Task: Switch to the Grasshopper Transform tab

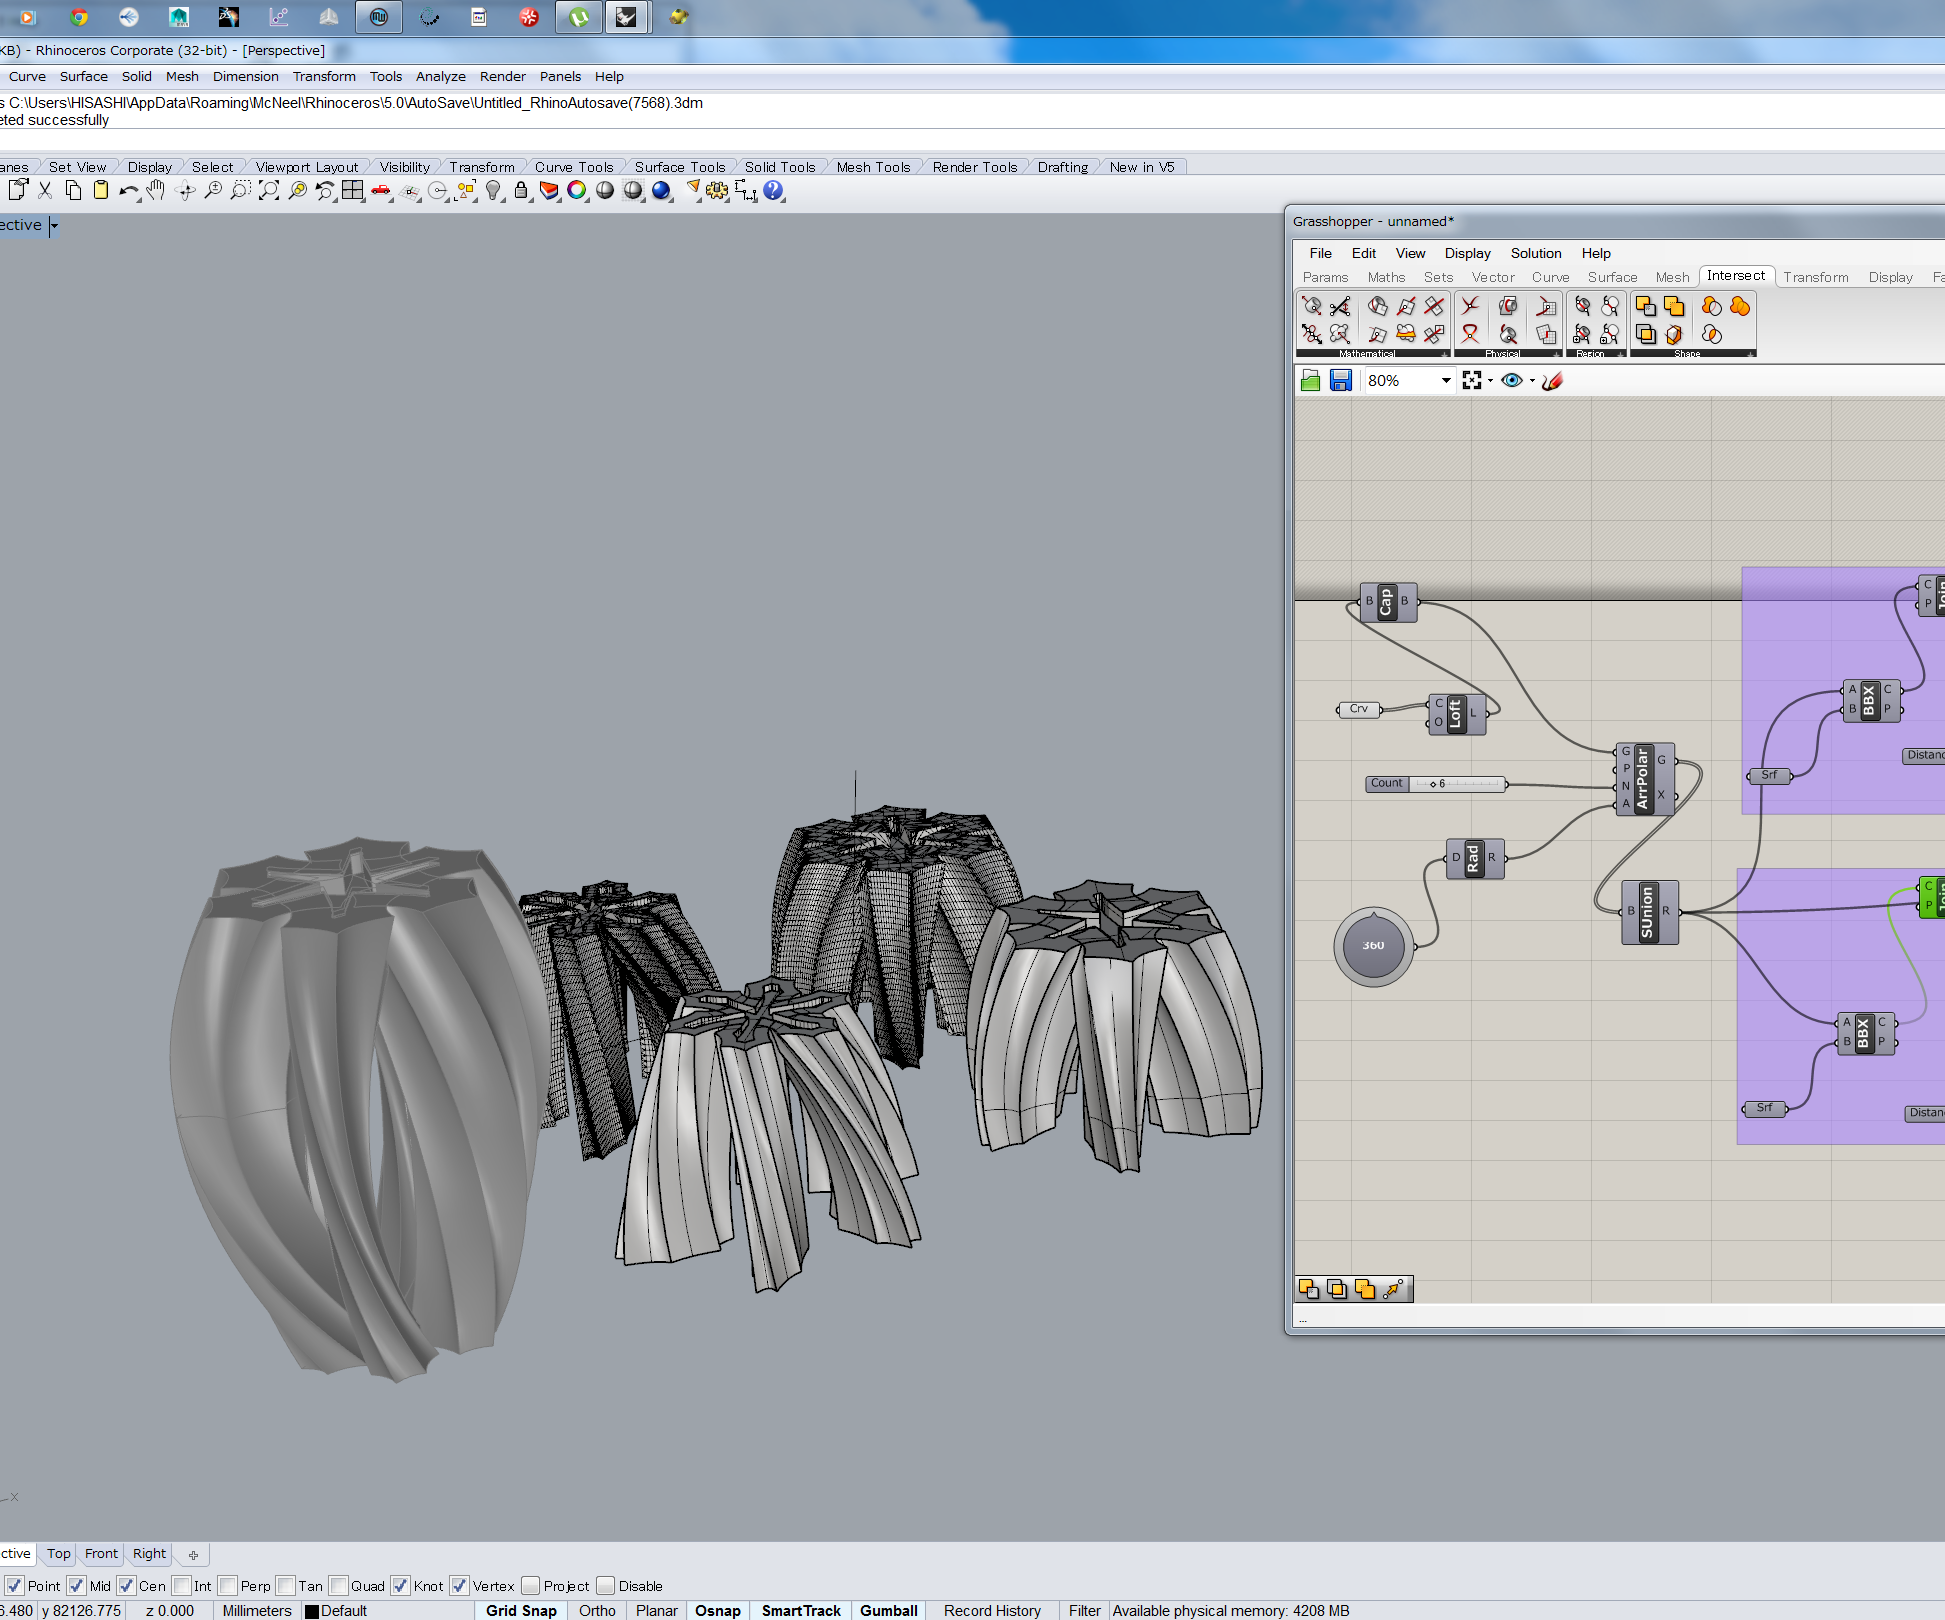Action: coord(1816,277)
